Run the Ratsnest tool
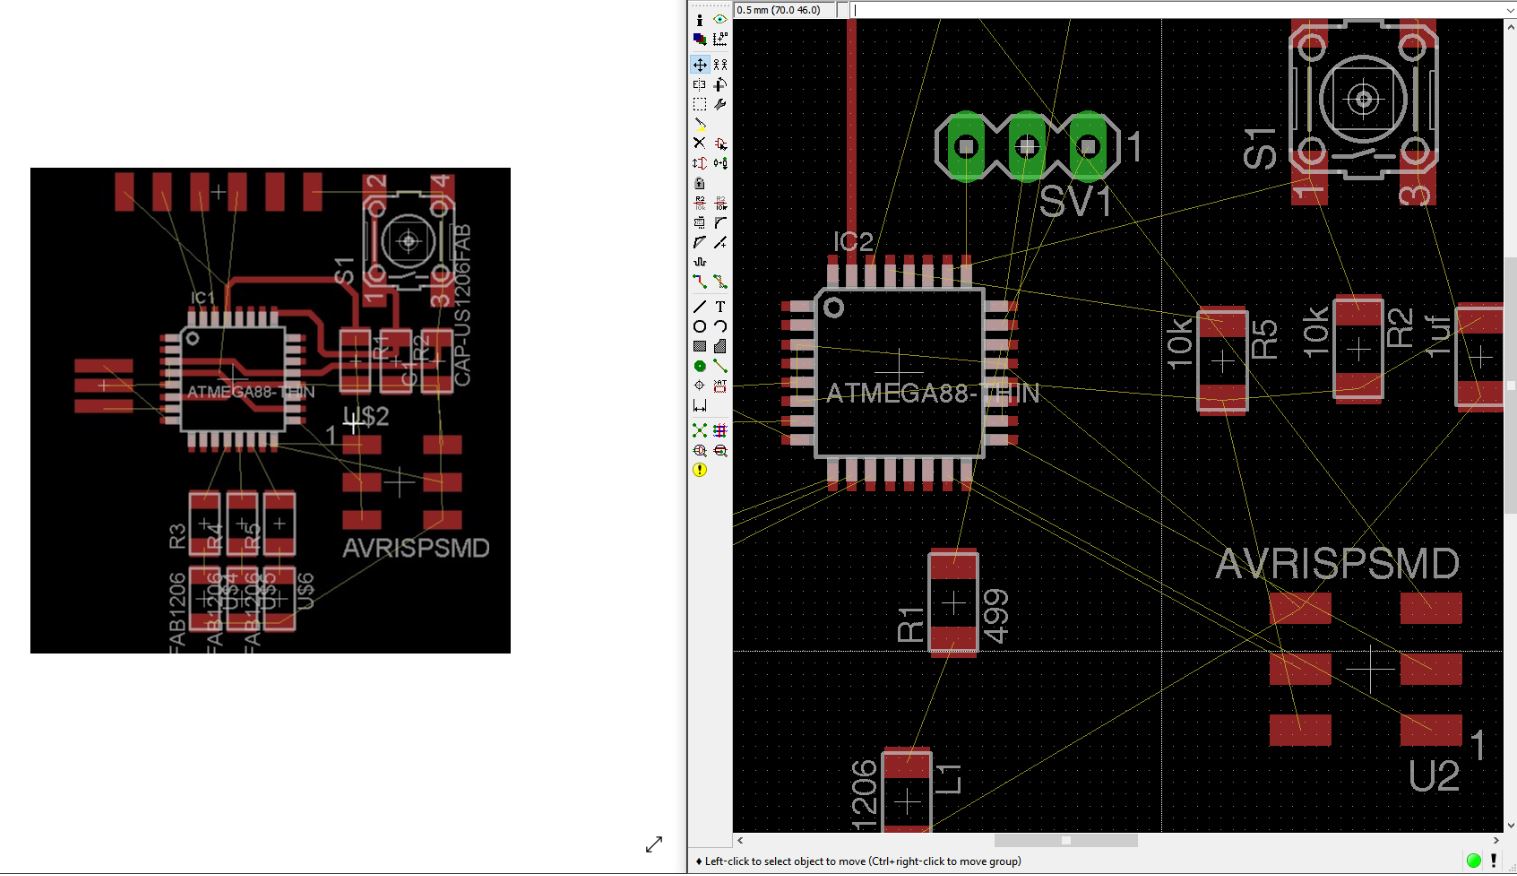The image size is (1517, 876). [699, 431]
